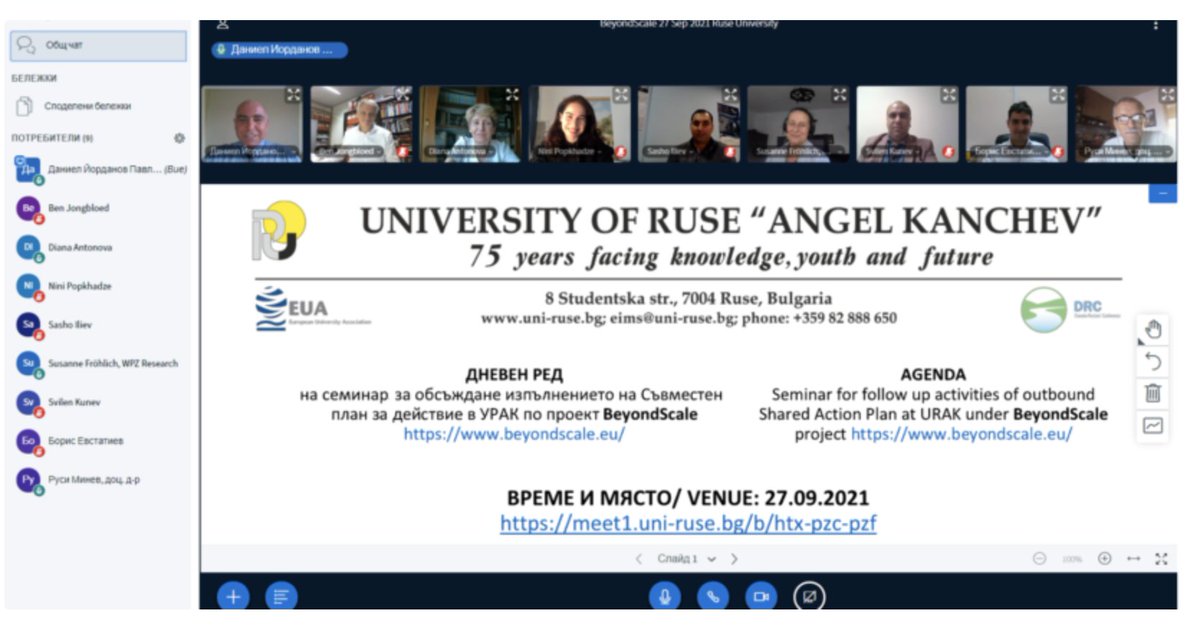Open the options three-dot menu
1200x626 pixels.
point(1156,25)
